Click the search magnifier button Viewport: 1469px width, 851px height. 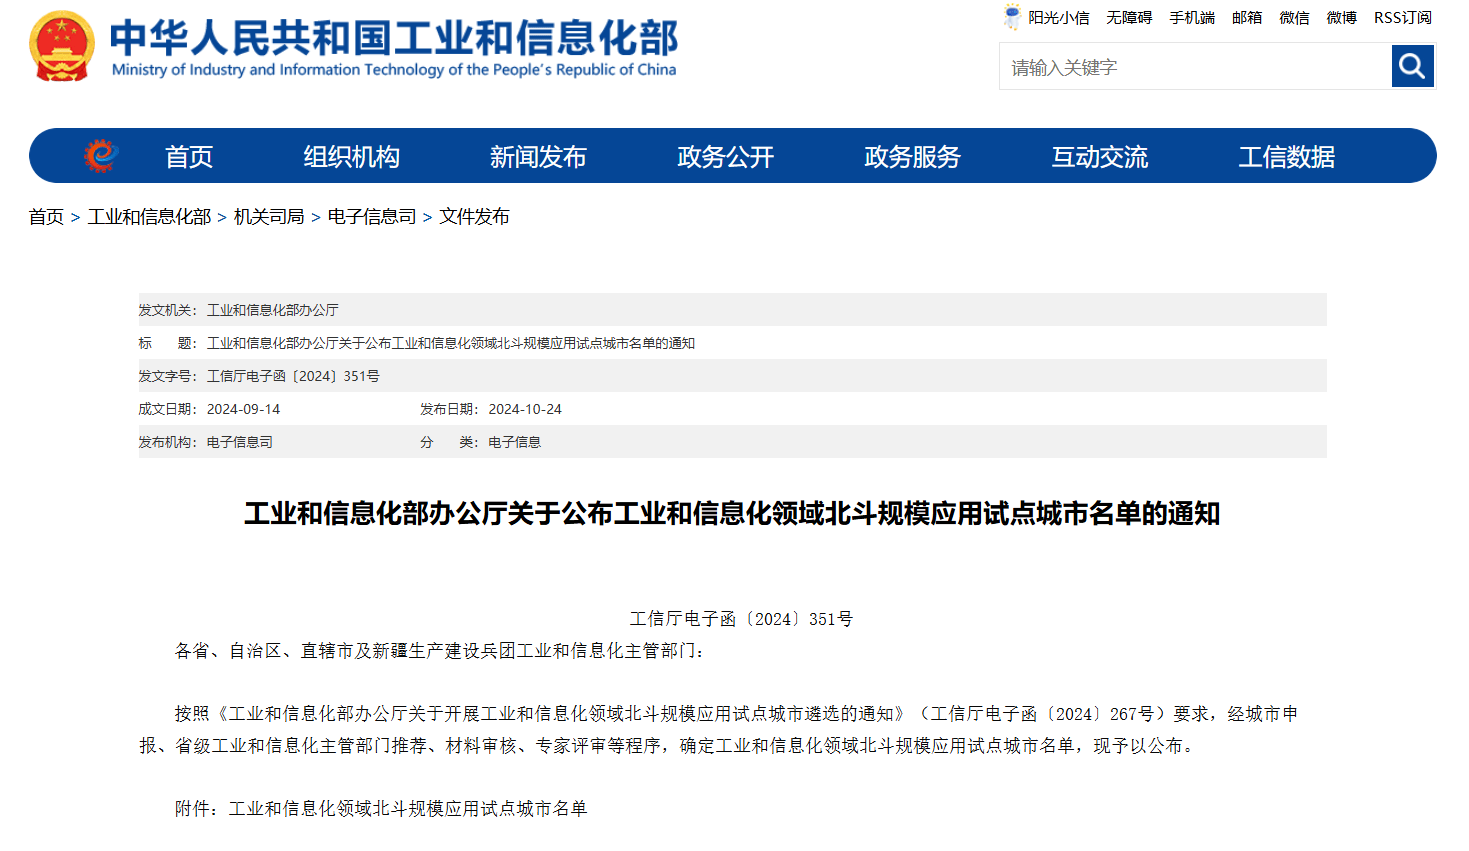click(1412, 66)
